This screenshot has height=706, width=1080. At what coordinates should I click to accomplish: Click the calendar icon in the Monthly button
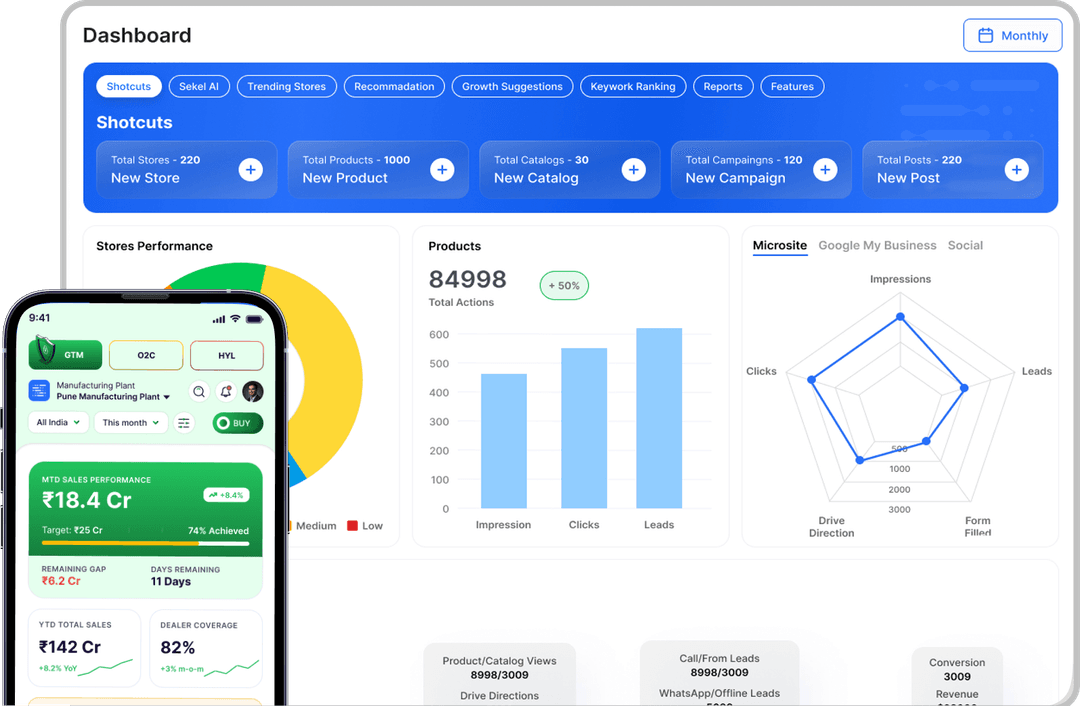[x=986, y=35]
